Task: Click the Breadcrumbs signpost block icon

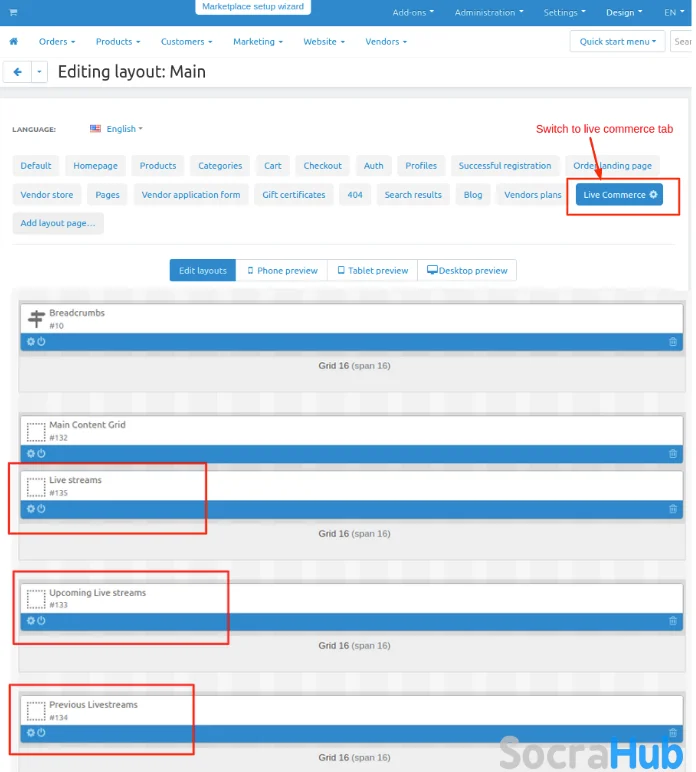Action: pyautogui.click(x=36, y=319)
